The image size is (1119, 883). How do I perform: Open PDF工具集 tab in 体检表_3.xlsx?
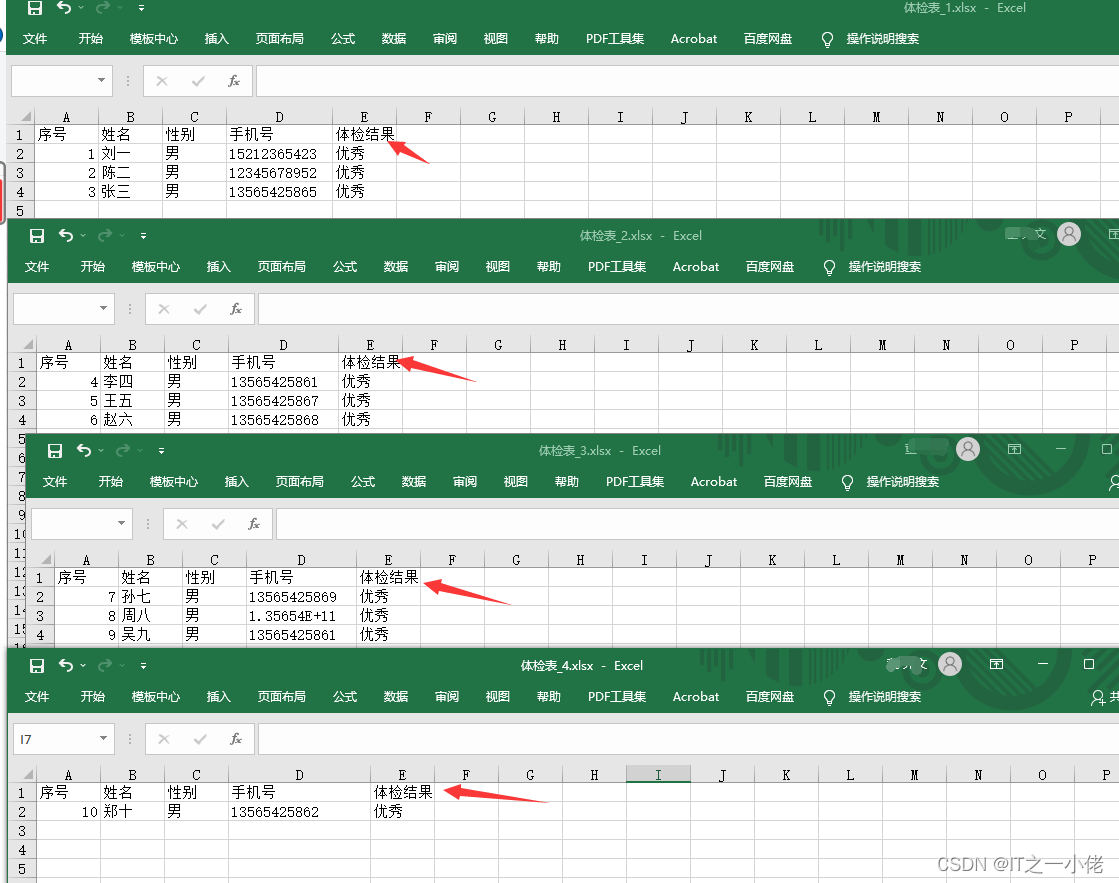[x=635, y=481]
